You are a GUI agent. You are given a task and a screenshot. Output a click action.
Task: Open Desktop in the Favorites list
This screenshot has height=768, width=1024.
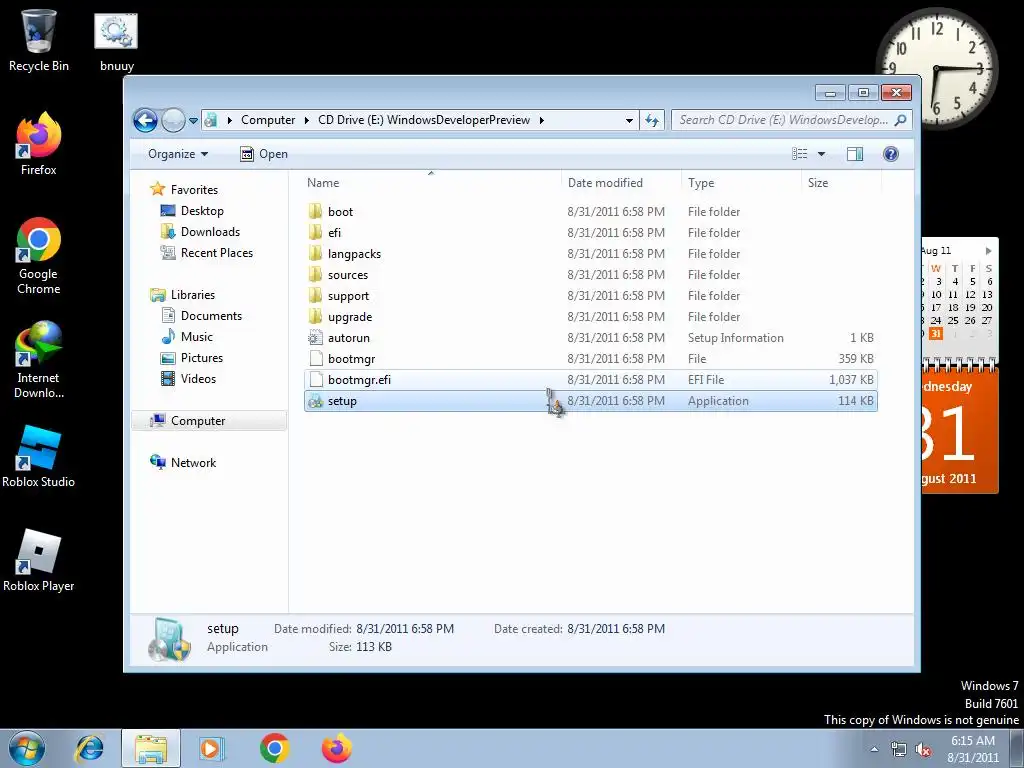[202, 211]
